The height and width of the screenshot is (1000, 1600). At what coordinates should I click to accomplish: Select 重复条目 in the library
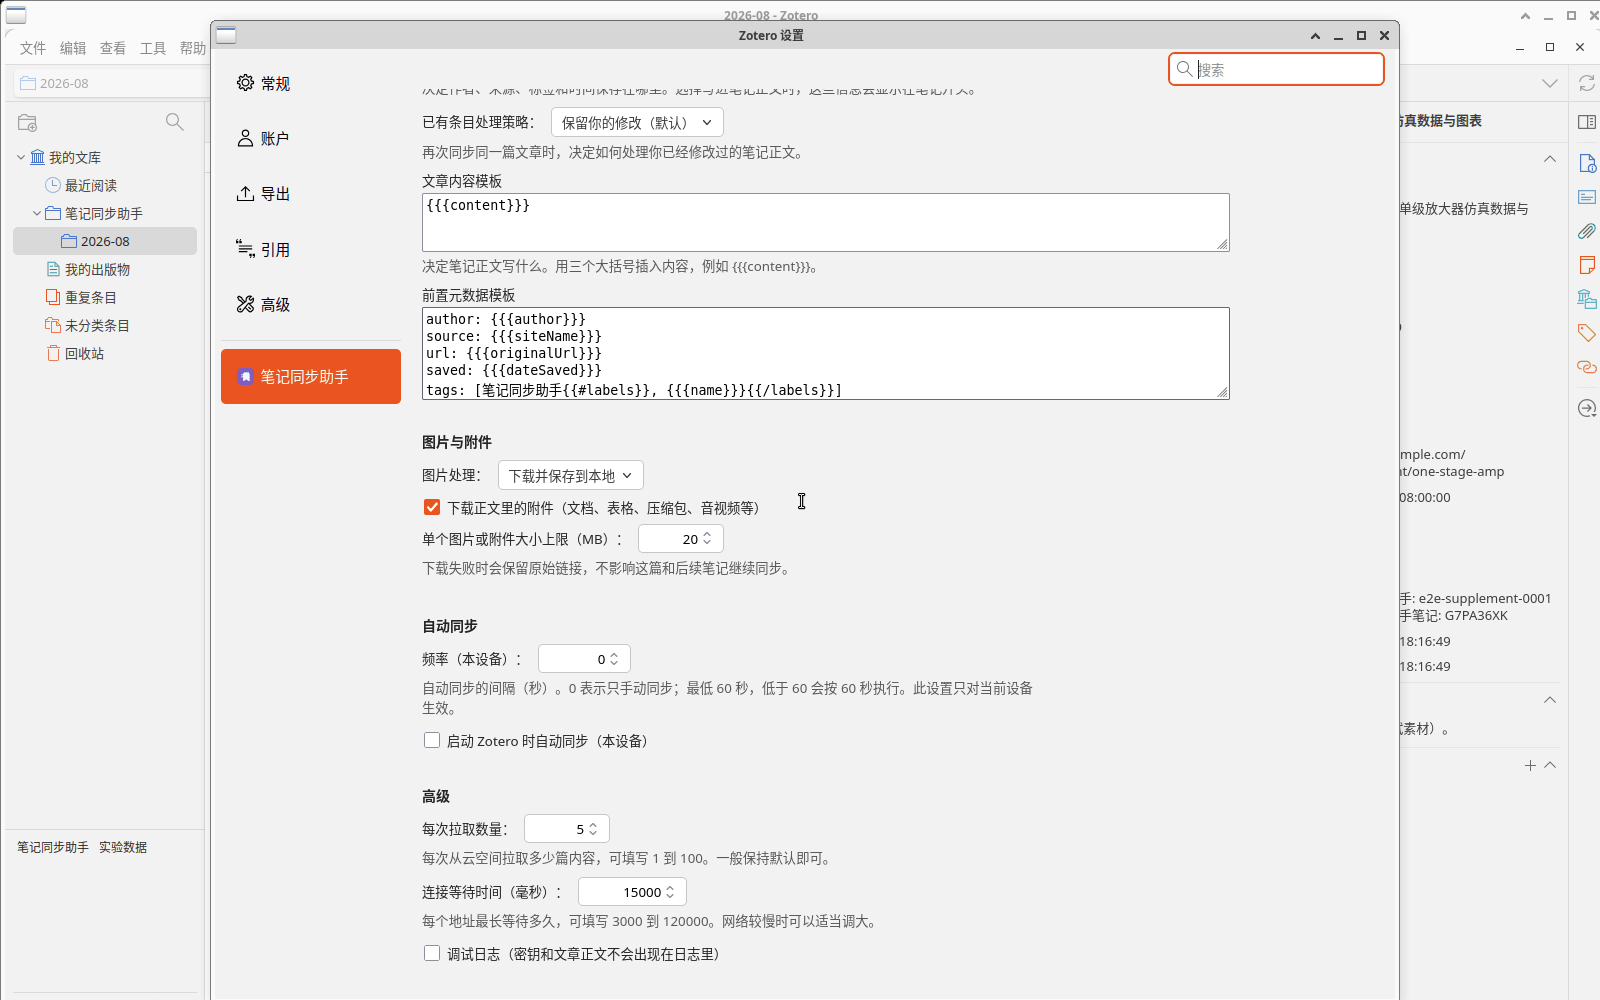coord(91,297)
